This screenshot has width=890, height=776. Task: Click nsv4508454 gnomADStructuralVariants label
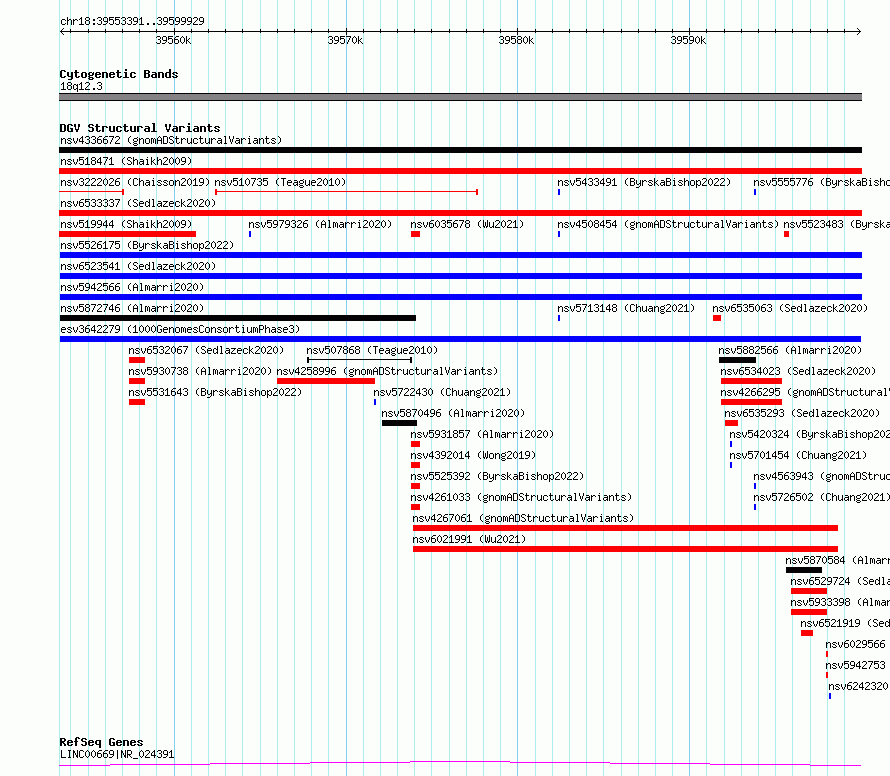coord(668,224)
